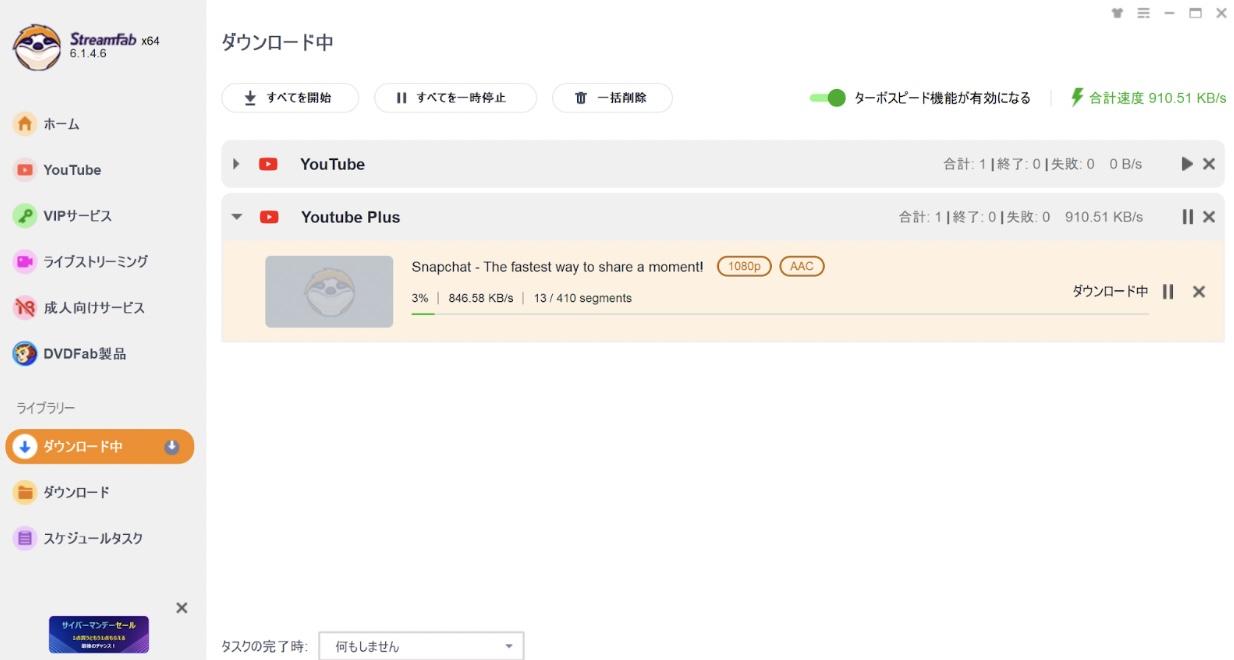
Task: Click すべてを開始 button
Action: (x=290, y=98)
